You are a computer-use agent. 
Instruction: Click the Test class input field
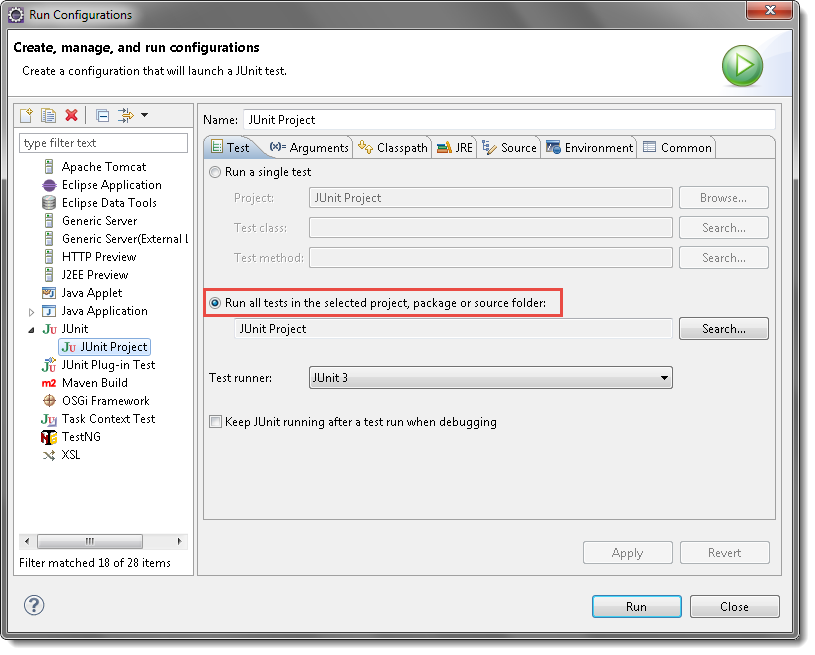click(x=491, y=228)
